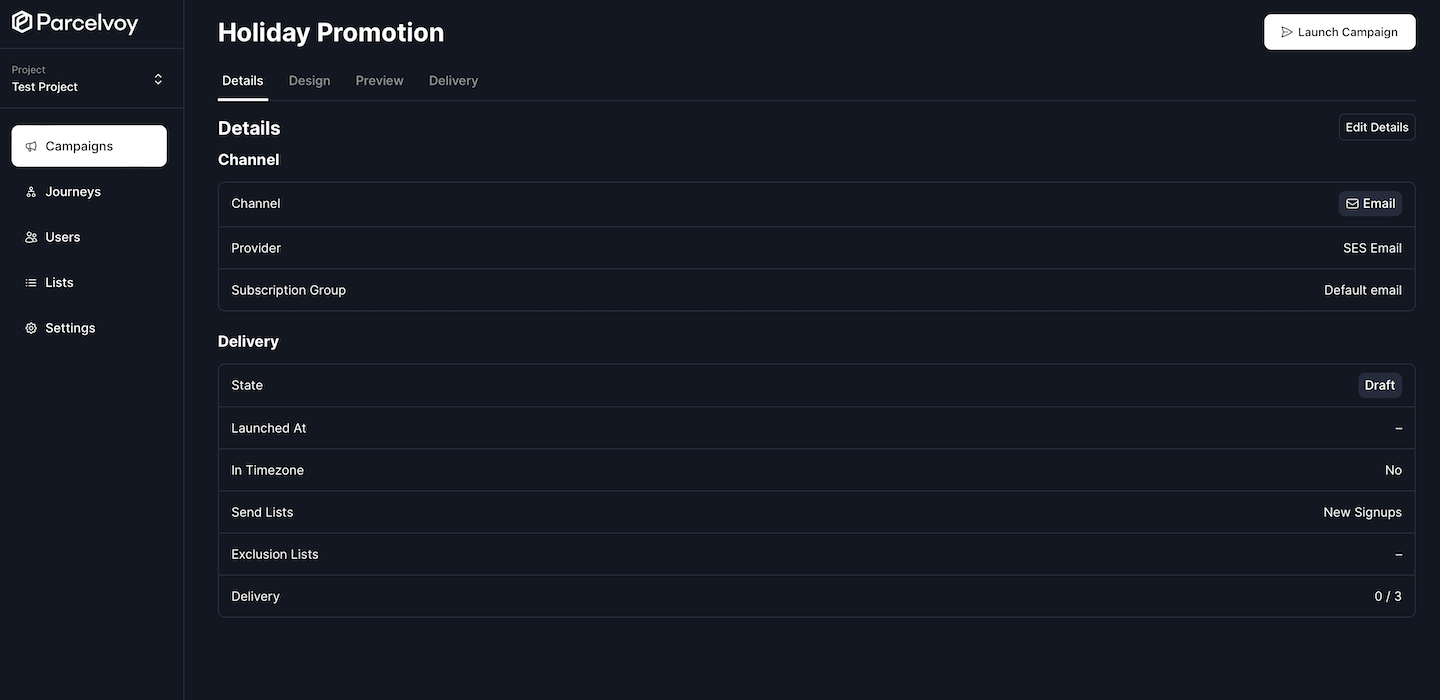Image resolution: width=1440 pixels, height=700 pixels.
Task: Click the Settings gear icon
Action: pos(31,328)
